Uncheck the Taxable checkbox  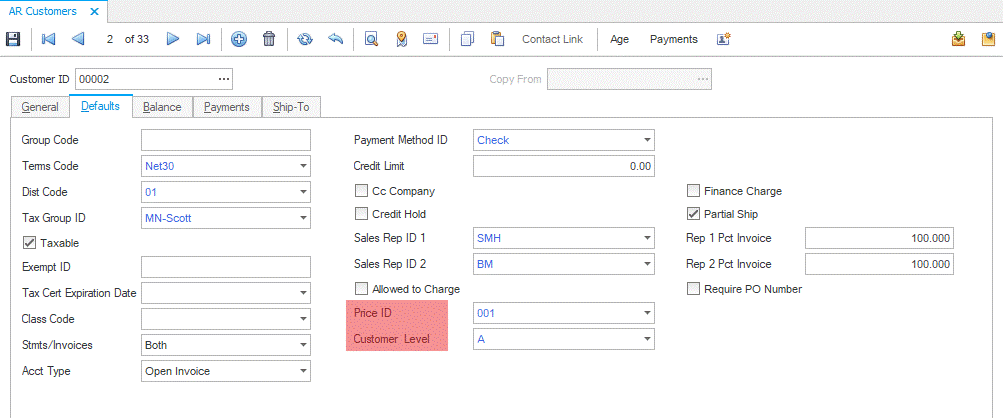(x=28, y=242)
